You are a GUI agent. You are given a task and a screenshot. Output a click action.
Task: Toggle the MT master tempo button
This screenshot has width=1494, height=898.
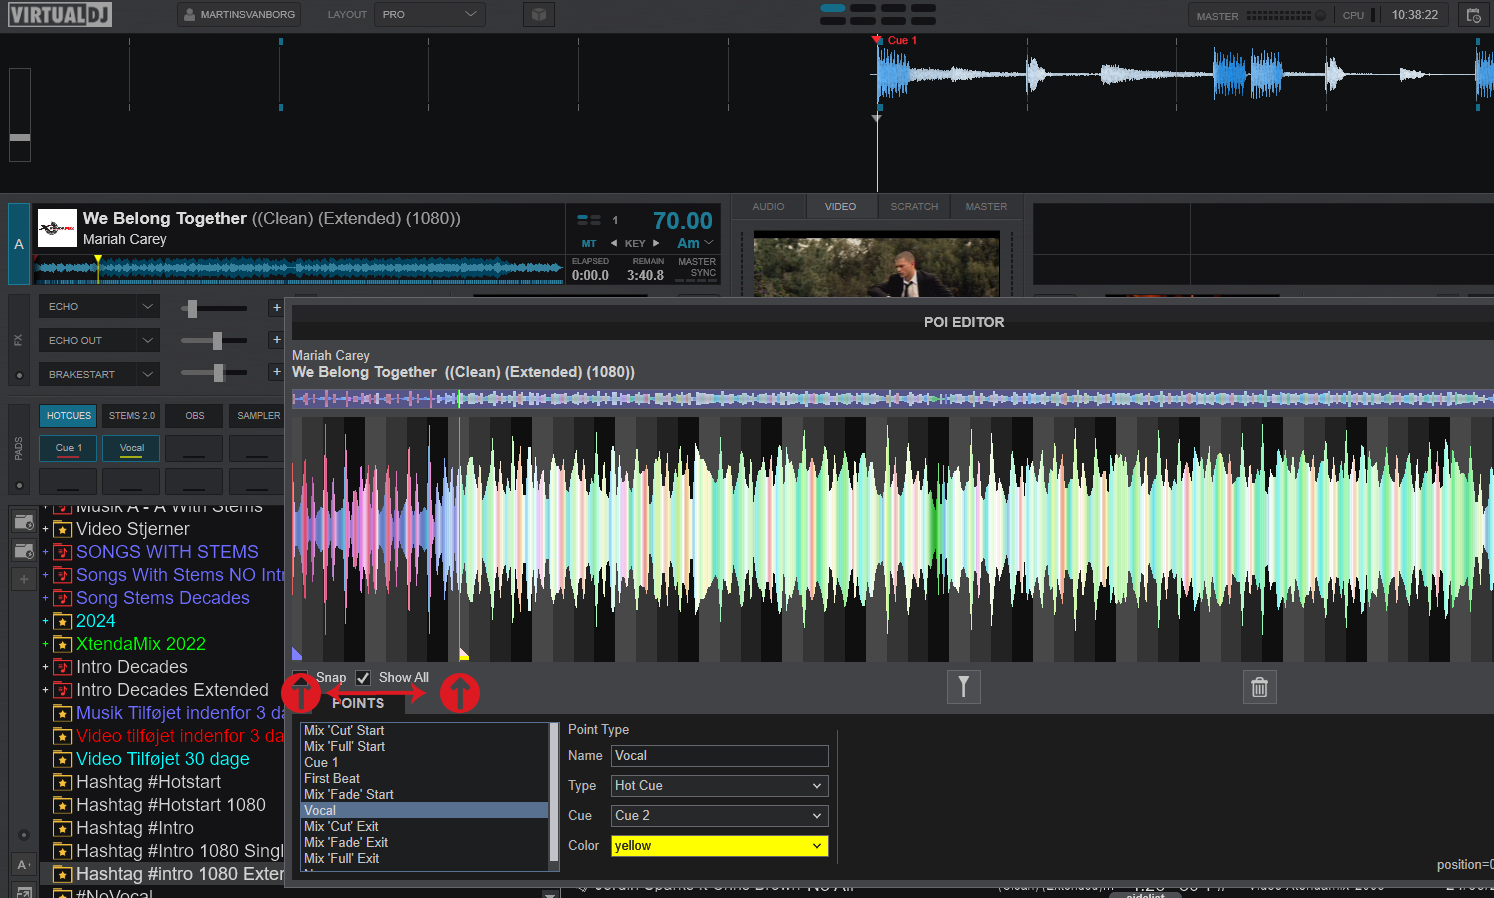tap(589, 243)
